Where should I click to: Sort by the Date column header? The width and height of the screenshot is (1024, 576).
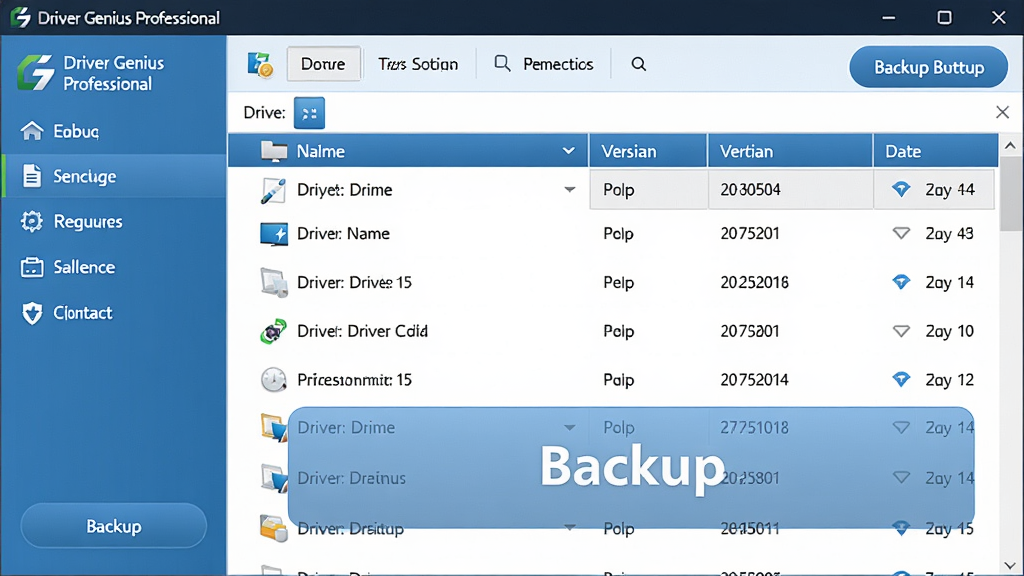pyautogui.click(x=936, y=151)
